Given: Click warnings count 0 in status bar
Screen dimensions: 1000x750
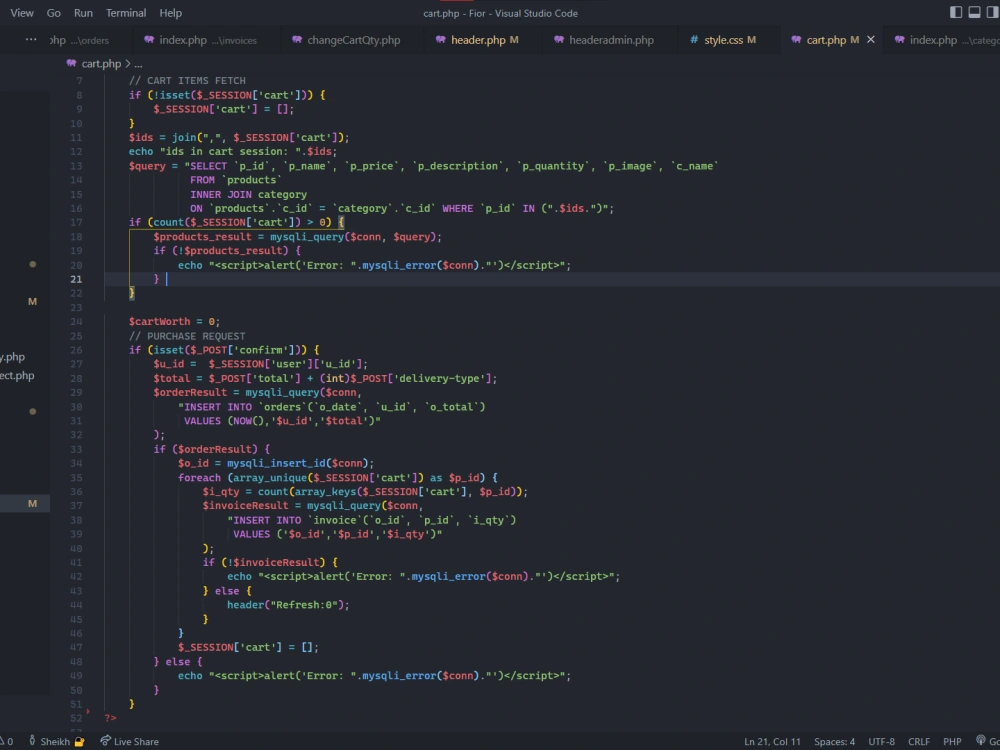Looking at the screenshot, I should pos(7,741).
